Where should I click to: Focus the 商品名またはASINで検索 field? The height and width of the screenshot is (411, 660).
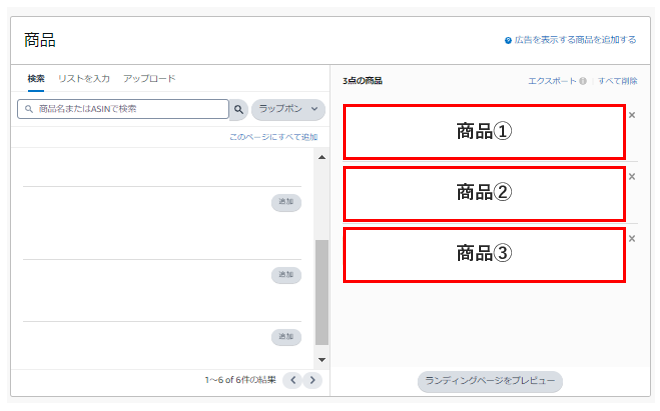pos(123,109)
